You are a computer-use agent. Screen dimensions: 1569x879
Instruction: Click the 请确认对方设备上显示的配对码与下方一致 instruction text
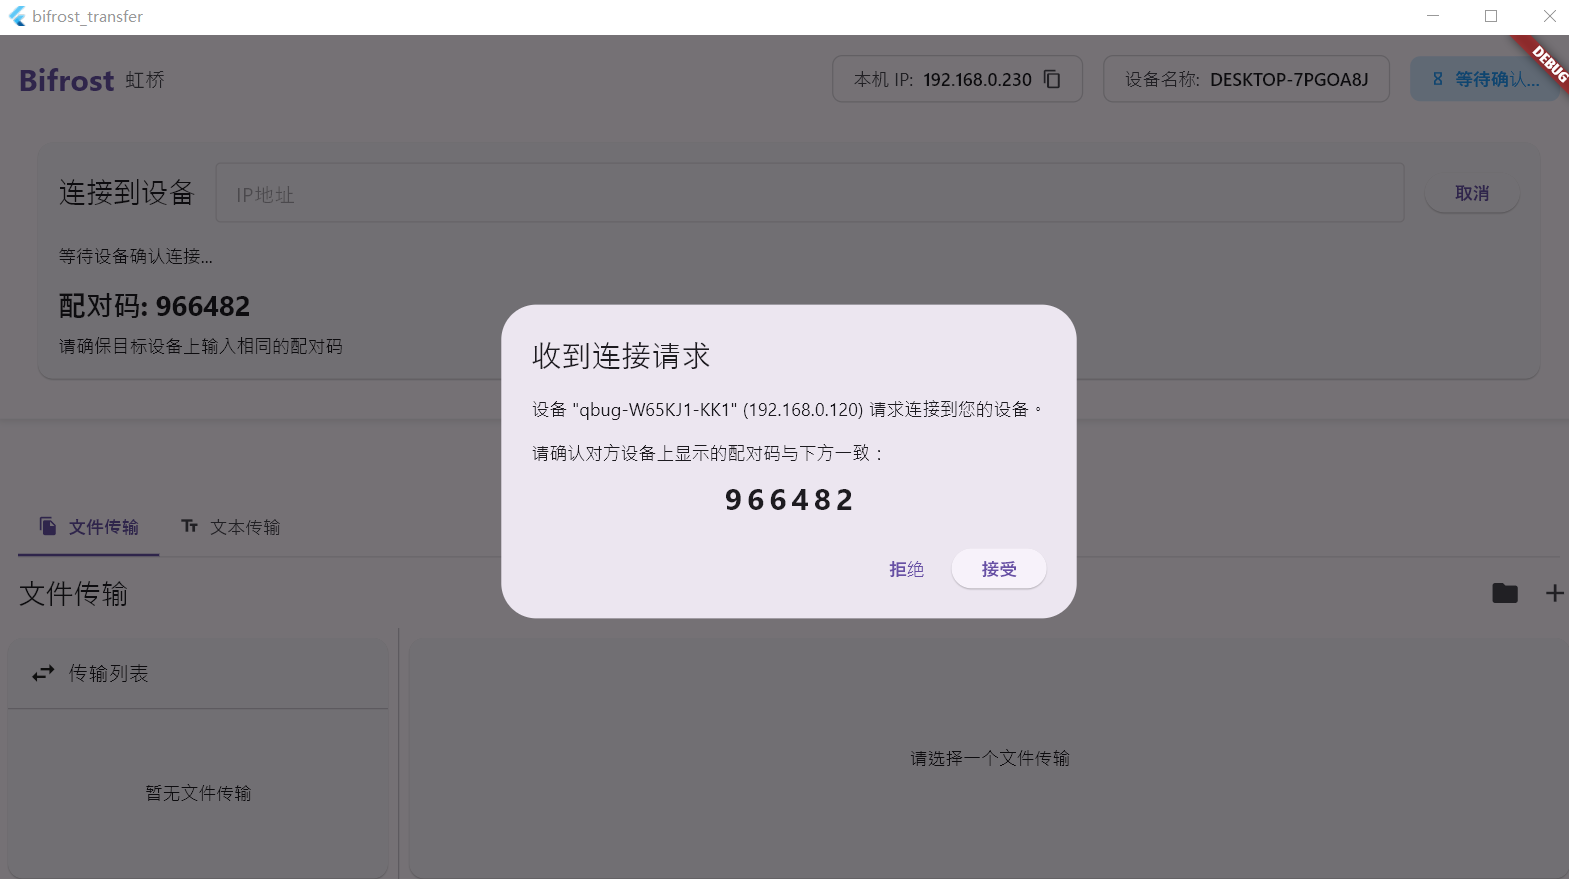point(708,454)
